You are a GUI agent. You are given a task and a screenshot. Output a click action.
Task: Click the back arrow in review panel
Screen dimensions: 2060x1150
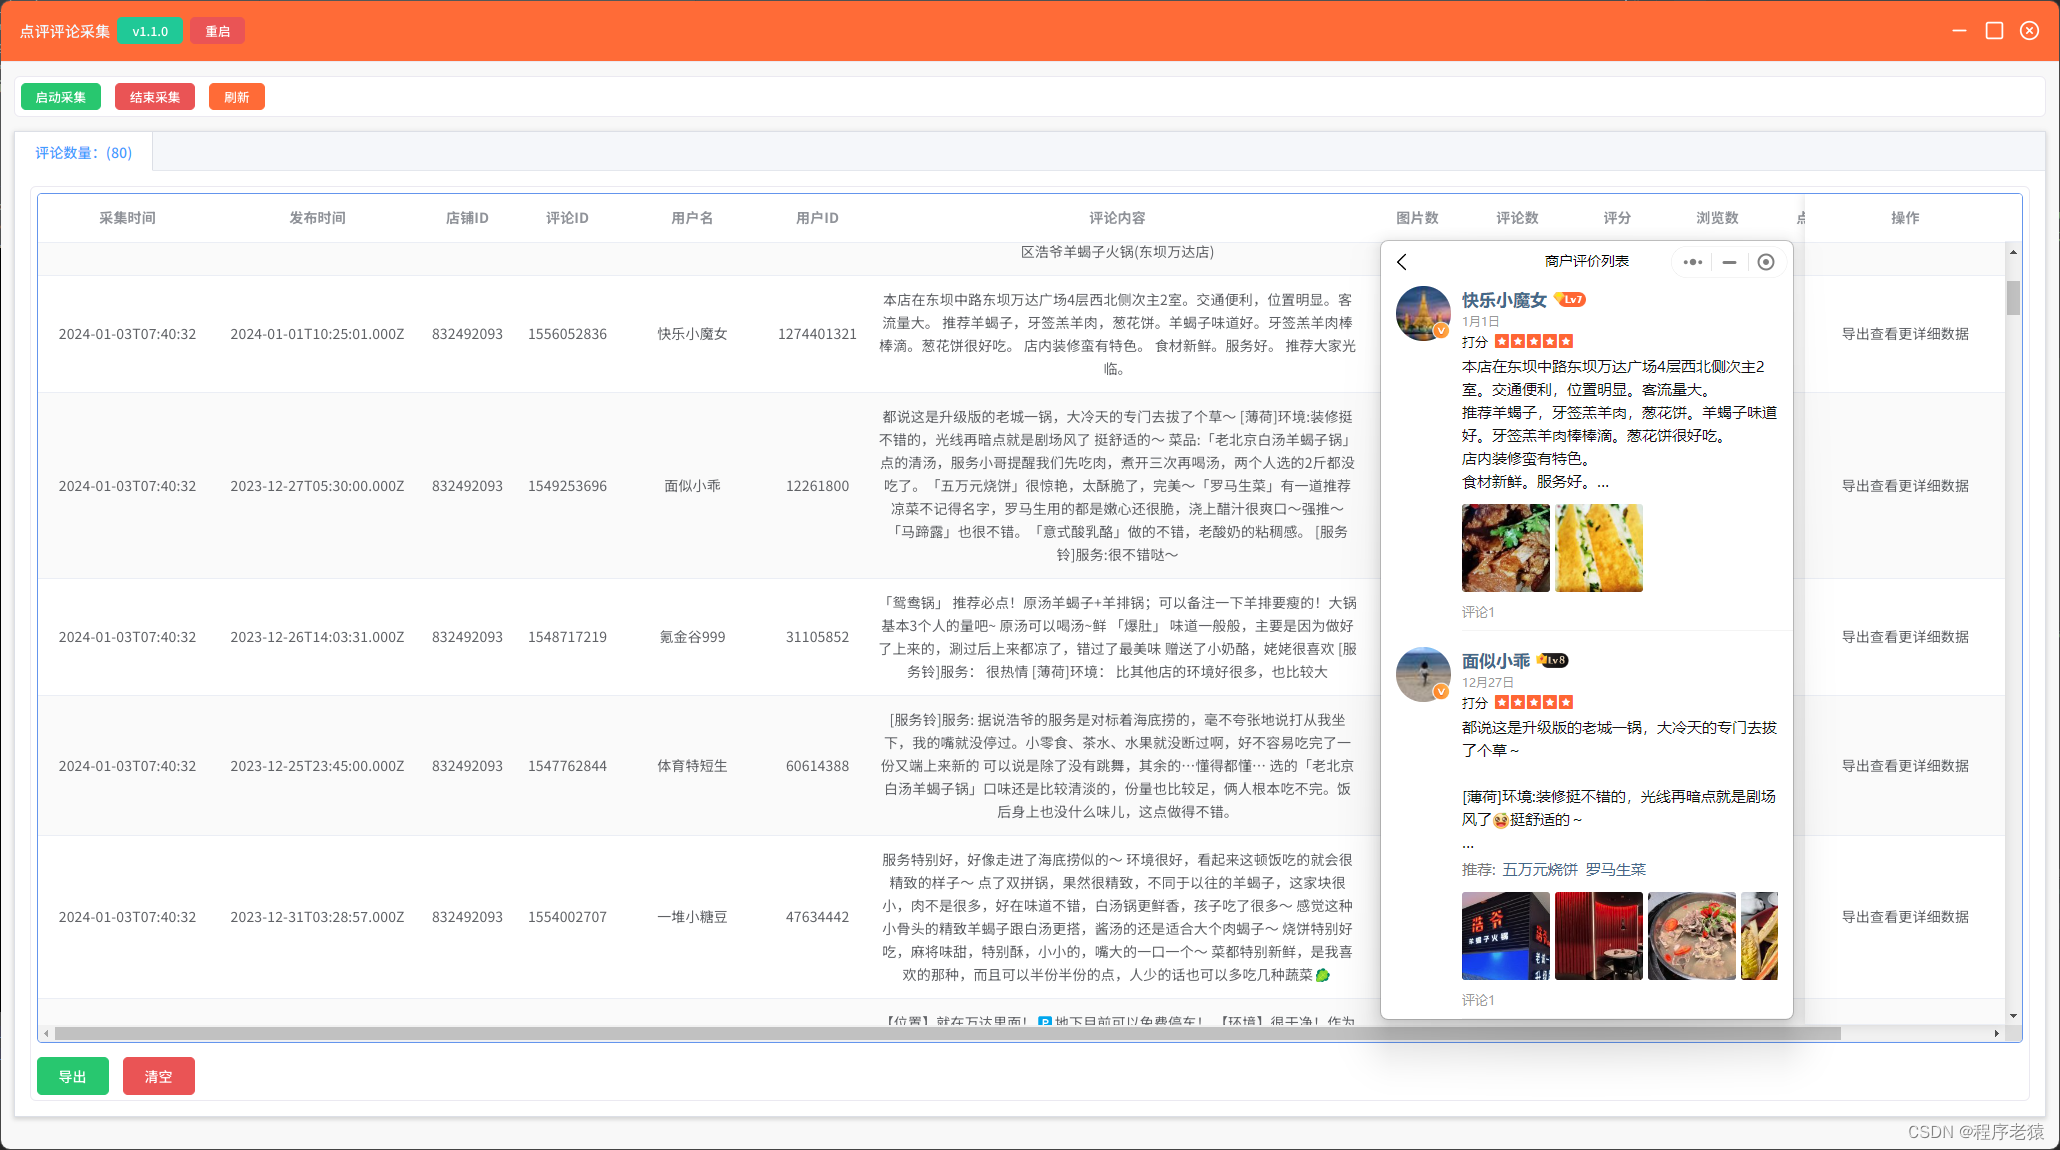click(x=1402, y=262)
